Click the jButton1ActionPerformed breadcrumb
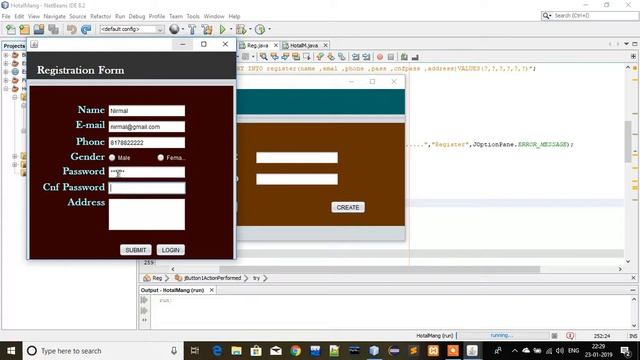Viewport: 640px width, 360px height. click(x=212, y=278)
